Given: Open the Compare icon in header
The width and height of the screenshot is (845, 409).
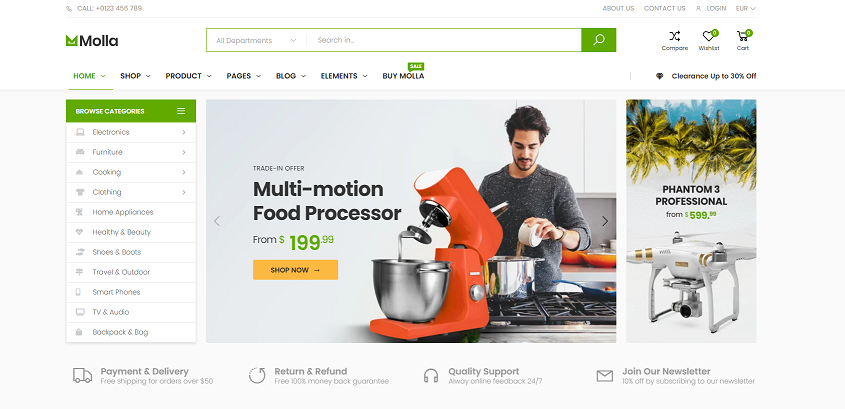Looking at the screenshot, I should (675, 36).
